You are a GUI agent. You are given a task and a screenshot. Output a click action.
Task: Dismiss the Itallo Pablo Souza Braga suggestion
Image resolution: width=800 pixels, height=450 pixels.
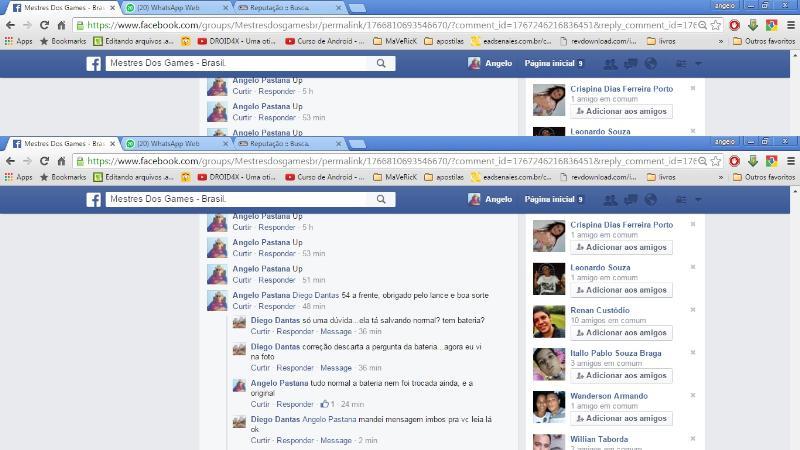[x=692, y=353]
